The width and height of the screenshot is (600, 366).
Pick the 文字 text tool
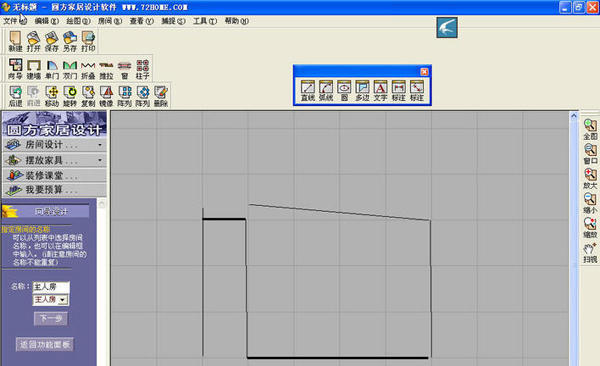coord(380,91)
